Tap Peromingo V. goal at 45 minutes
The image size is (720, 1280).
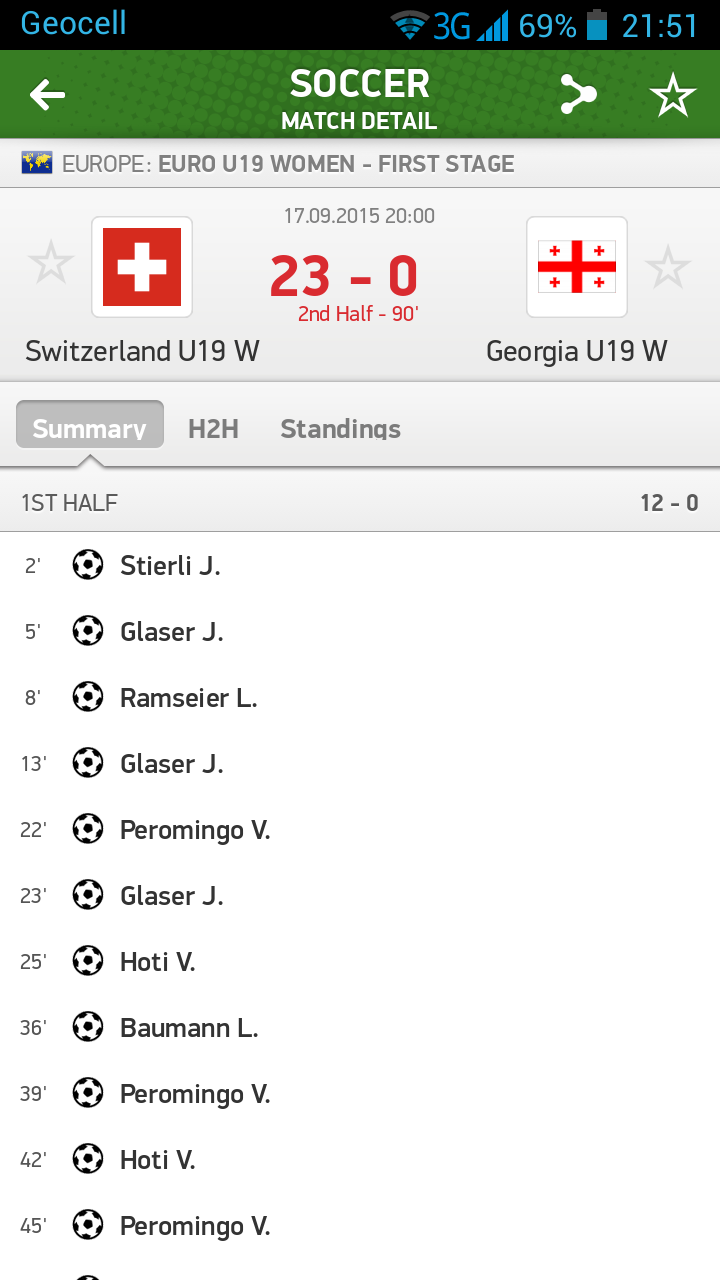195,1226
